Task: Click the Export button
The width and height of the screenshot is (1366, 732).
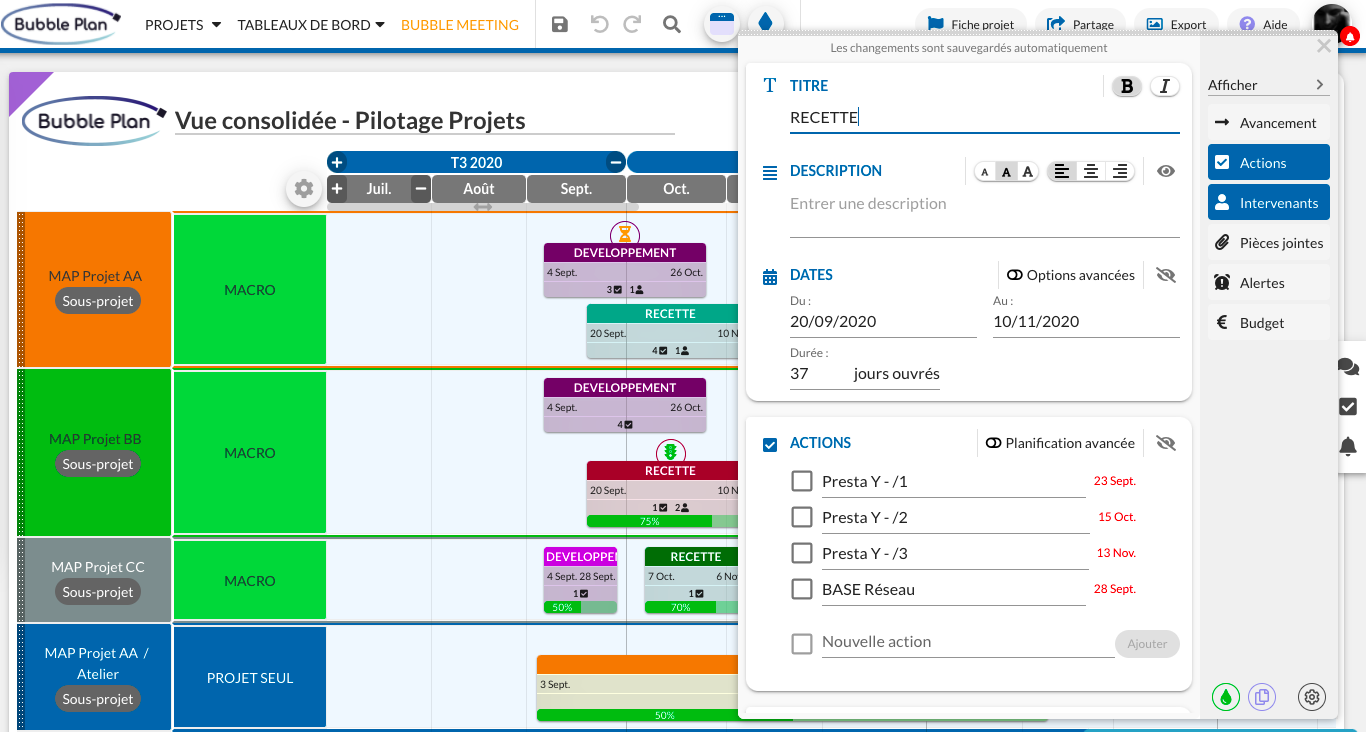Action: 1176,24
